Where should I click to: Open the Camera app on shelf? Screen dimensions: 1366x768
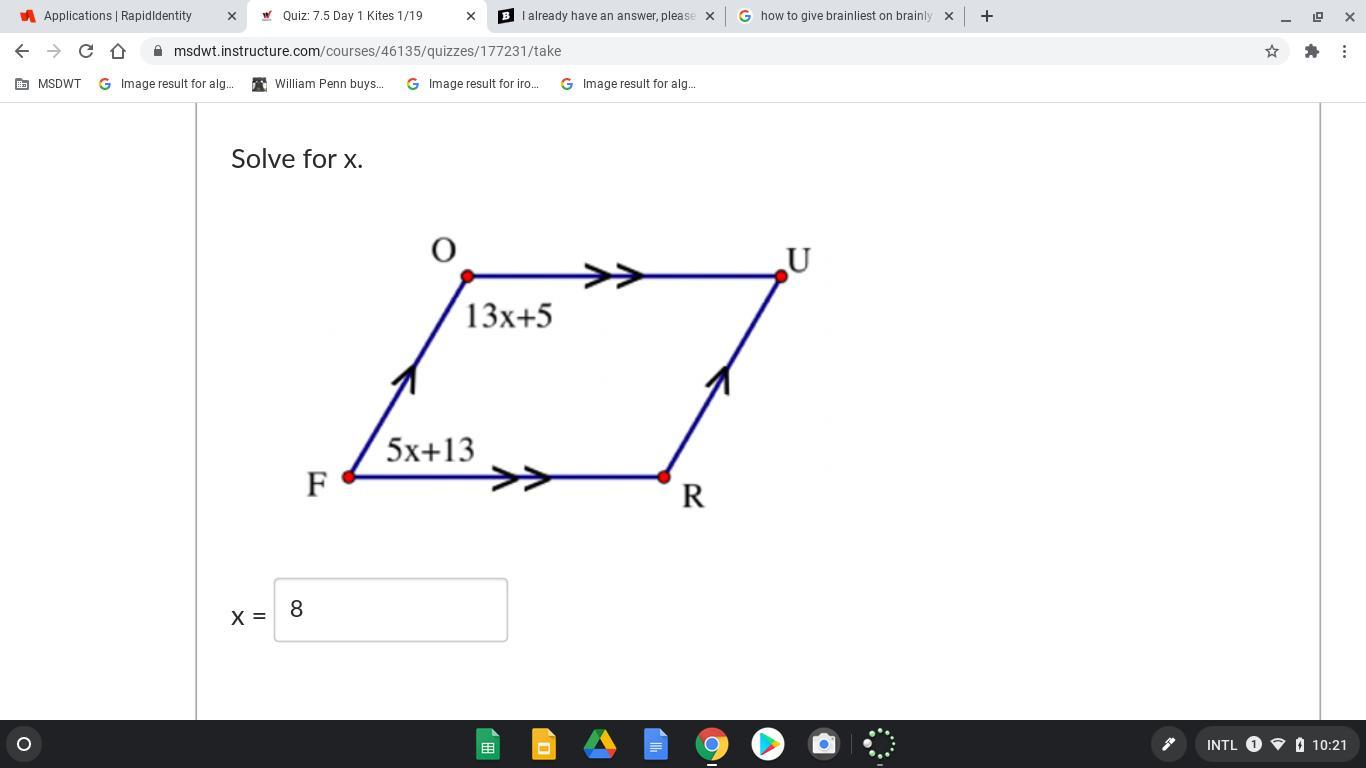coord(824,744)
